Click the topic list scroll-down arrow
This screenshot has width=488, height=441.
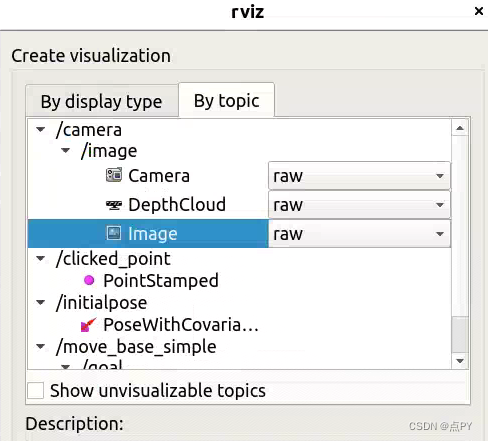(460, 361)
